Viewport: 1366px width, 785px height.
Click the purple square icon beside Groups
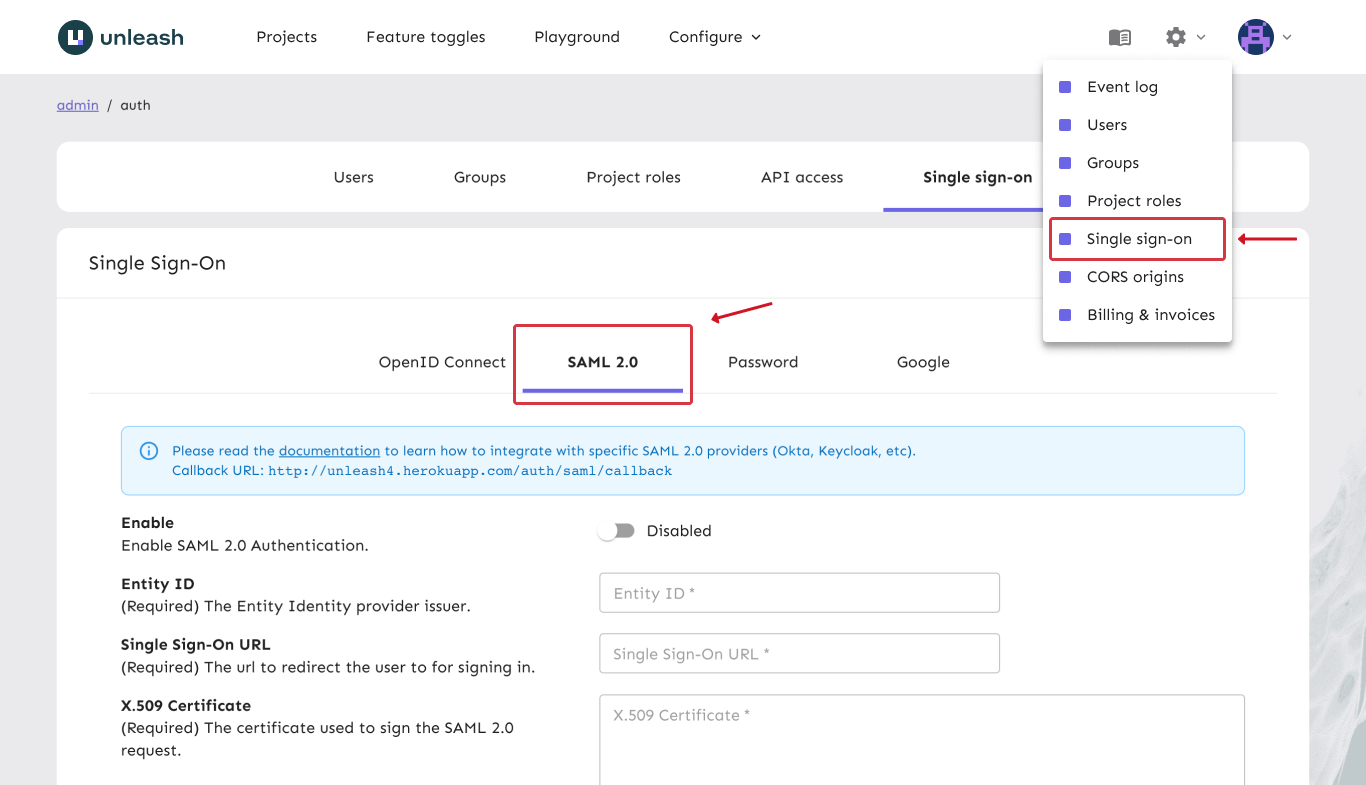[x=1064, y=162]
